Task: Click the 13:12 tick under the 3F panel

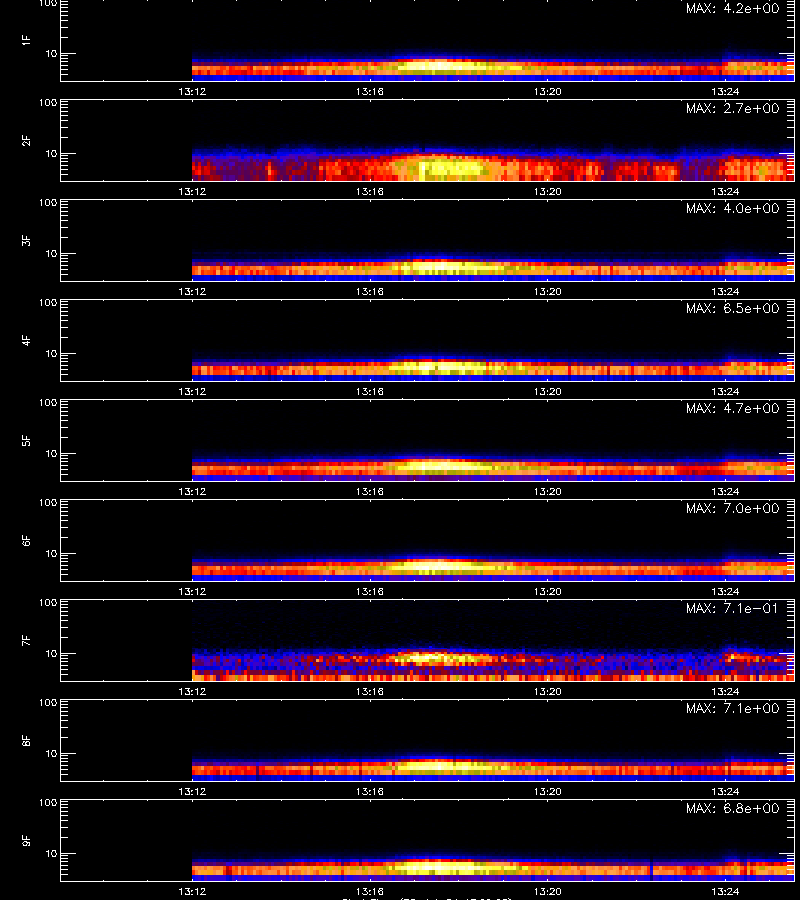Action: pos(192,291)
